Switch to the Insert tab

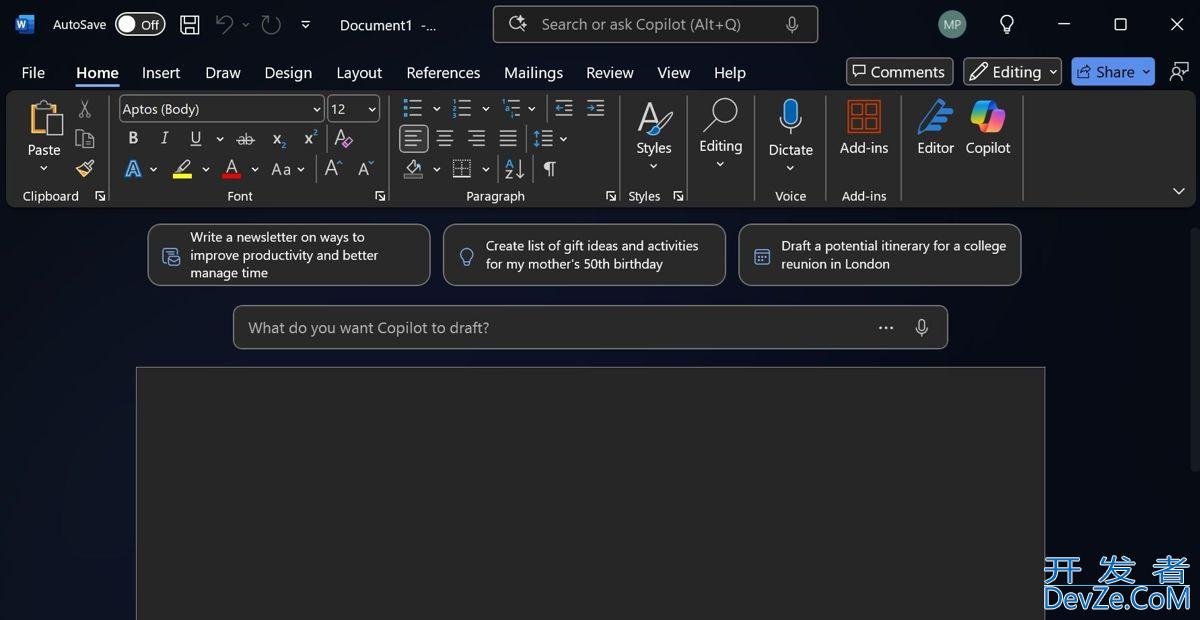click(x=161, y=72)
